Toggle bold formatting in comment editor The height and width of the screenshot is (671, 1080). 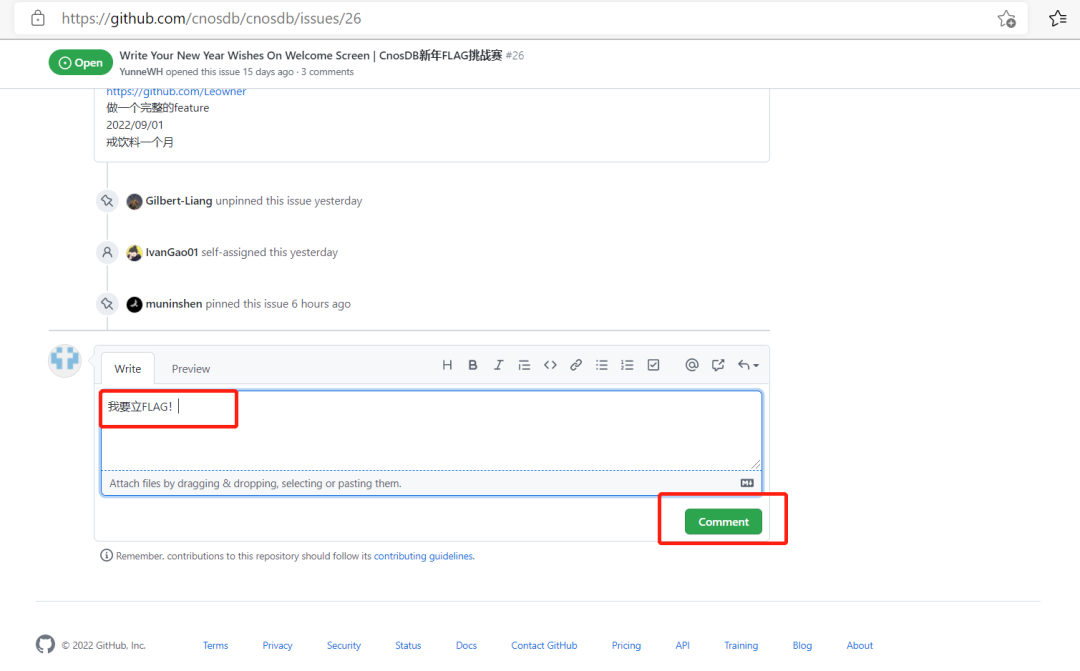[x=472, y=365]
